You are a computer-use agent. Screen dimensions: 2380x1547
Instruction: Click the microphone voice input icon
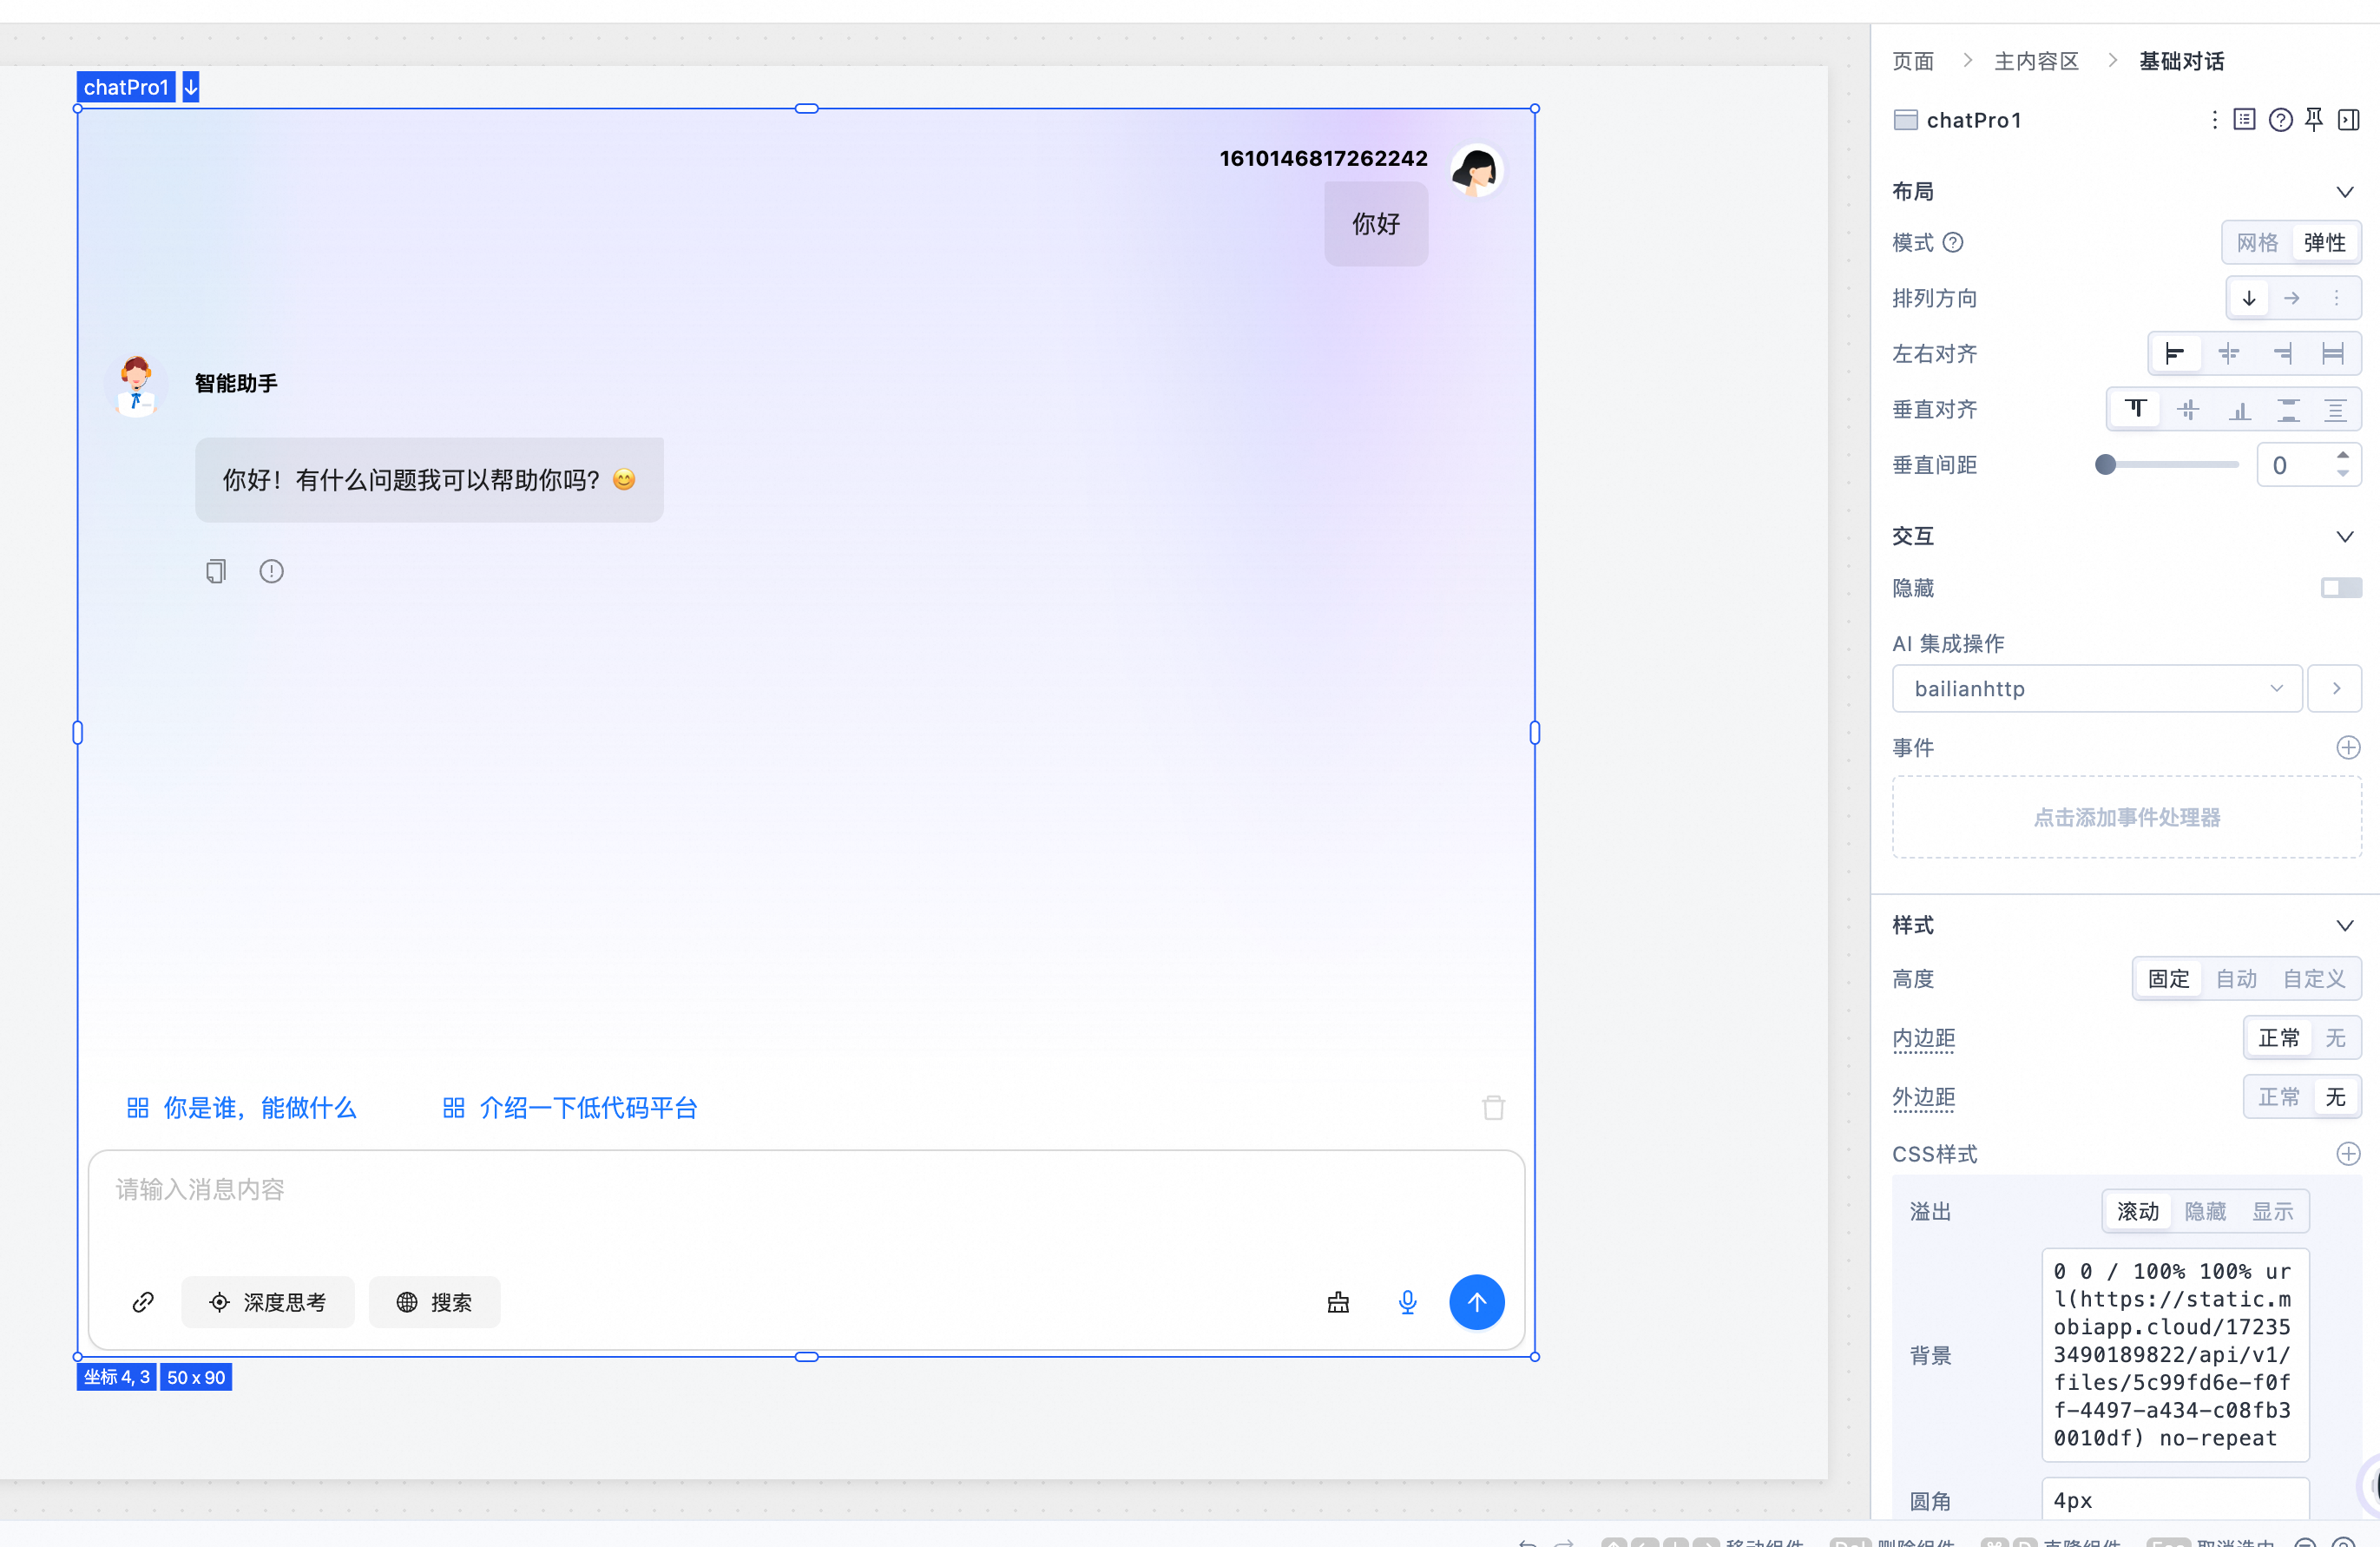(1407, 1302)
